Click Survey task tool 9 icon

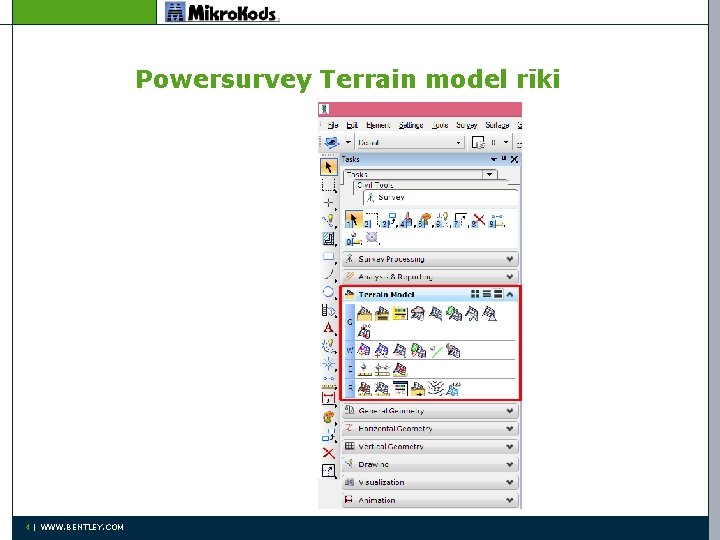(x=496, y=220)
